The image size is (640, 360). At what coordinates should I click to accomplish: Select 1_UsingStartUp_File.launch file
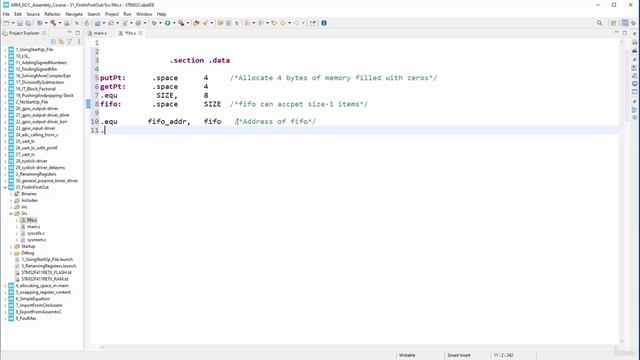tap(47, 260)
